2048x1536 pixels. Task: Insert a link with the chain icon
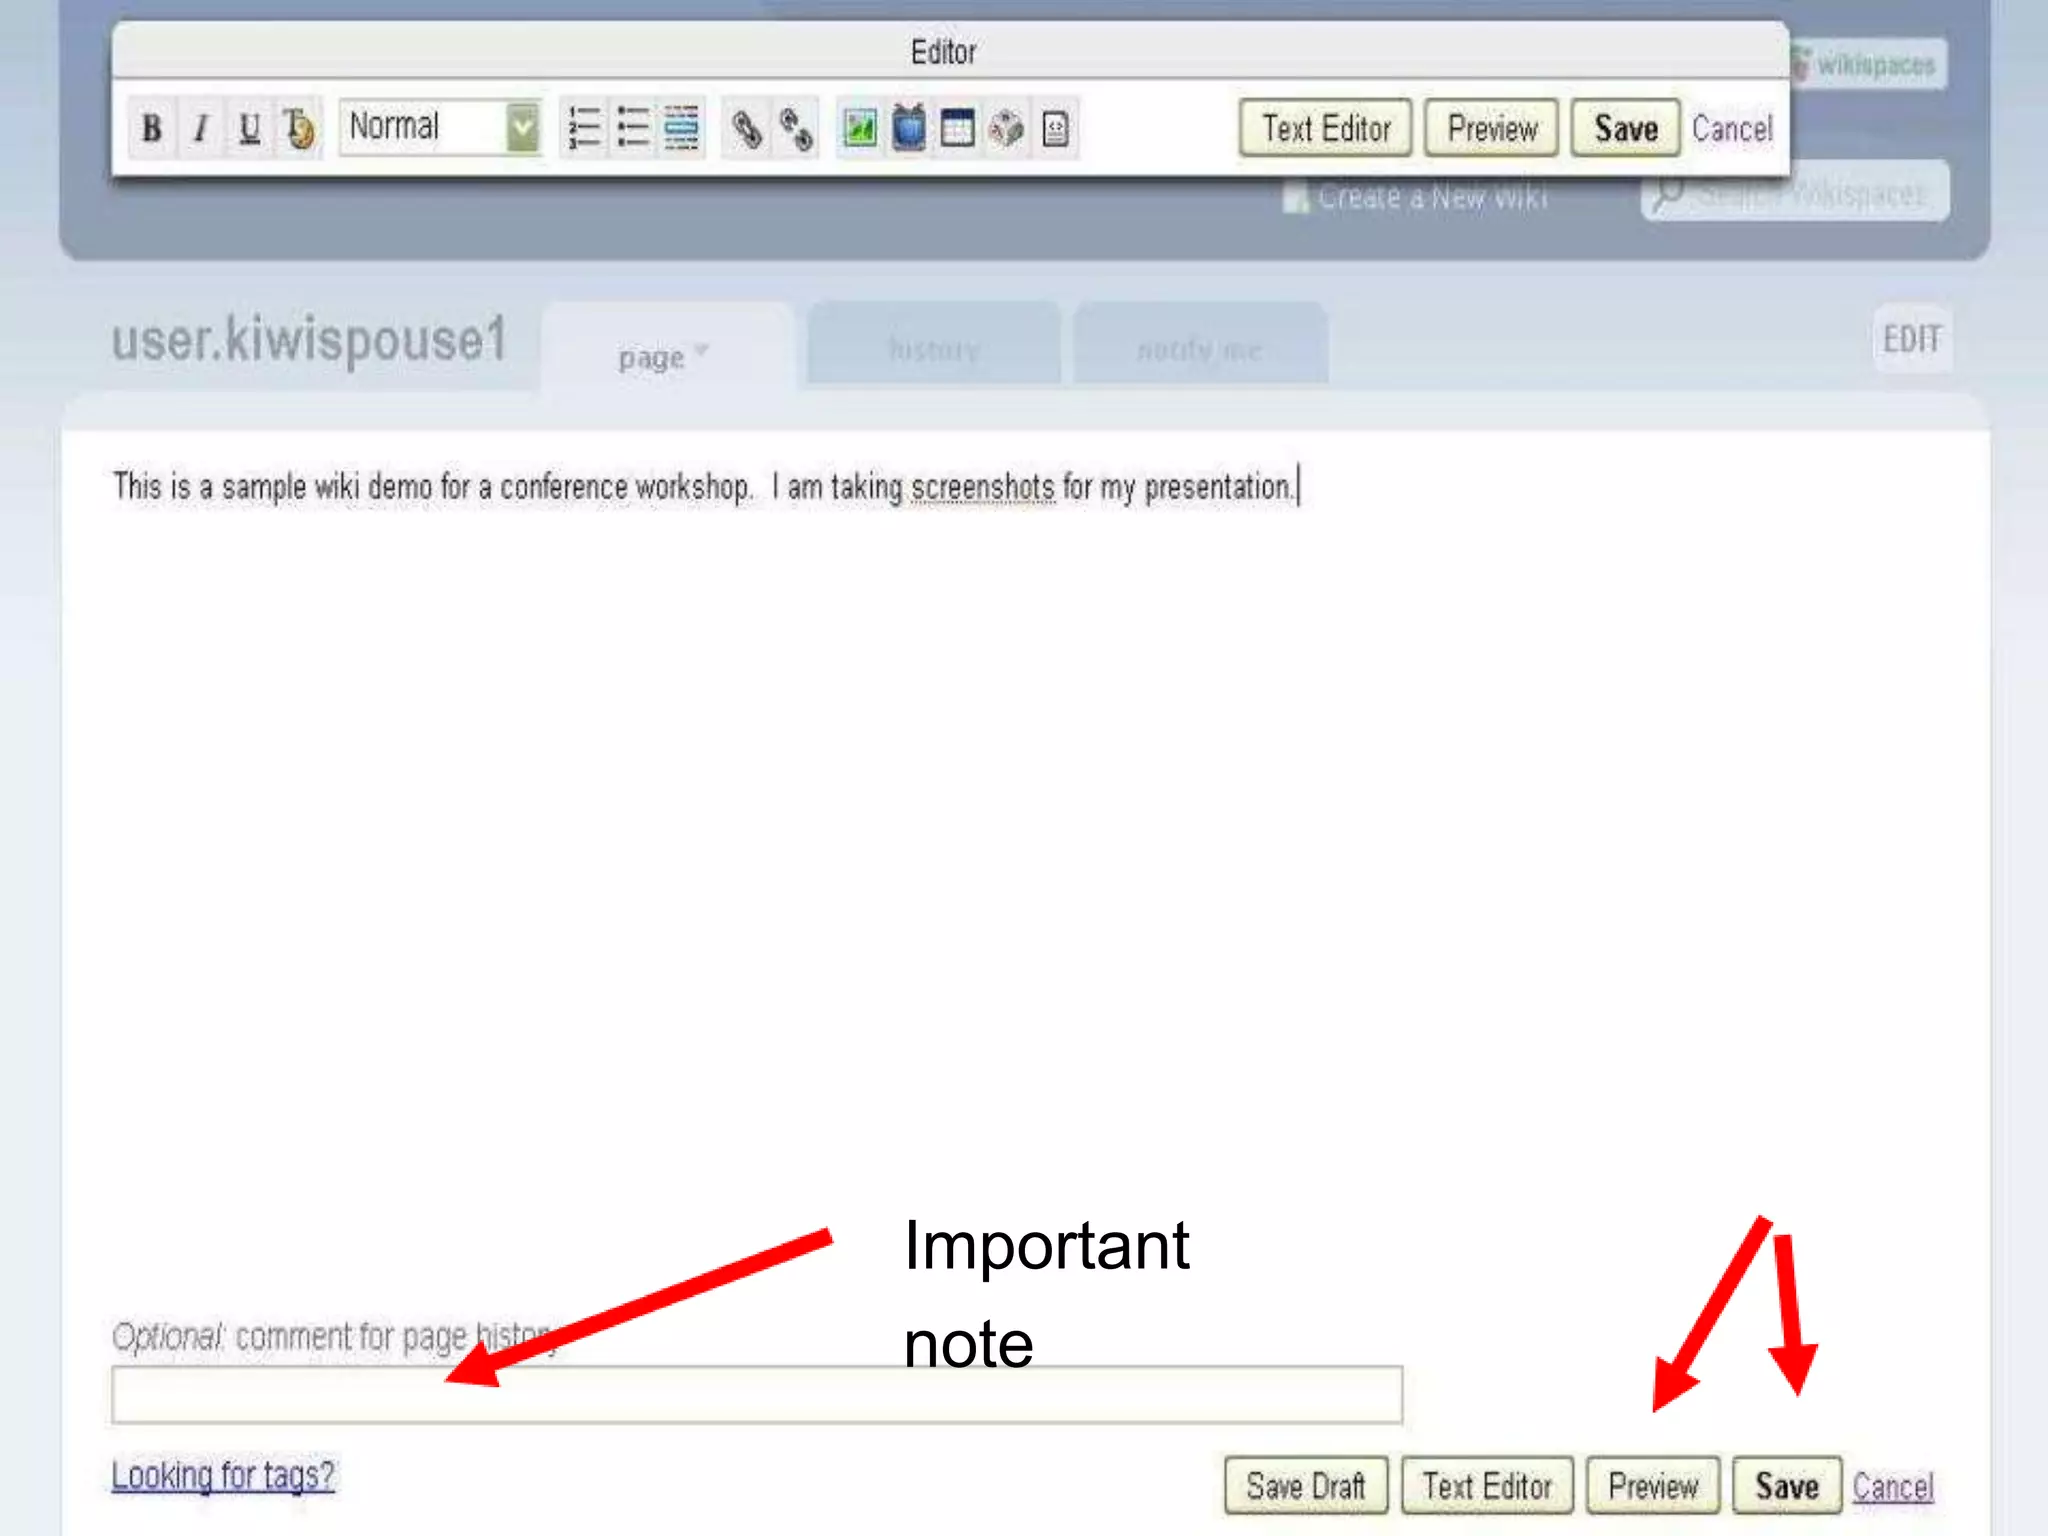coord(747,128)
